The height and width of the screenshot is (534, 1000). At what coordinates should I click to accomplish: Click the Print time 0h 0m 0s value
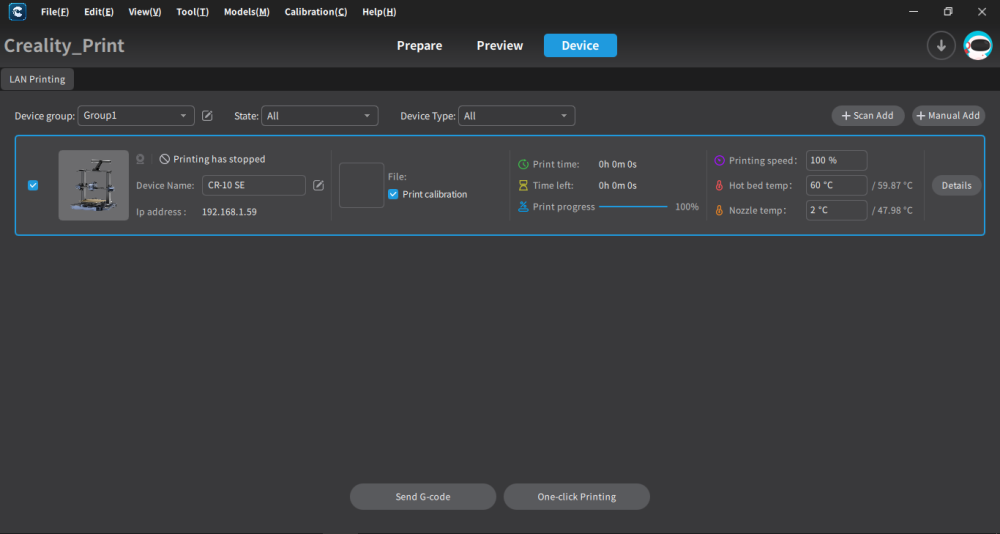click(617, 165)
